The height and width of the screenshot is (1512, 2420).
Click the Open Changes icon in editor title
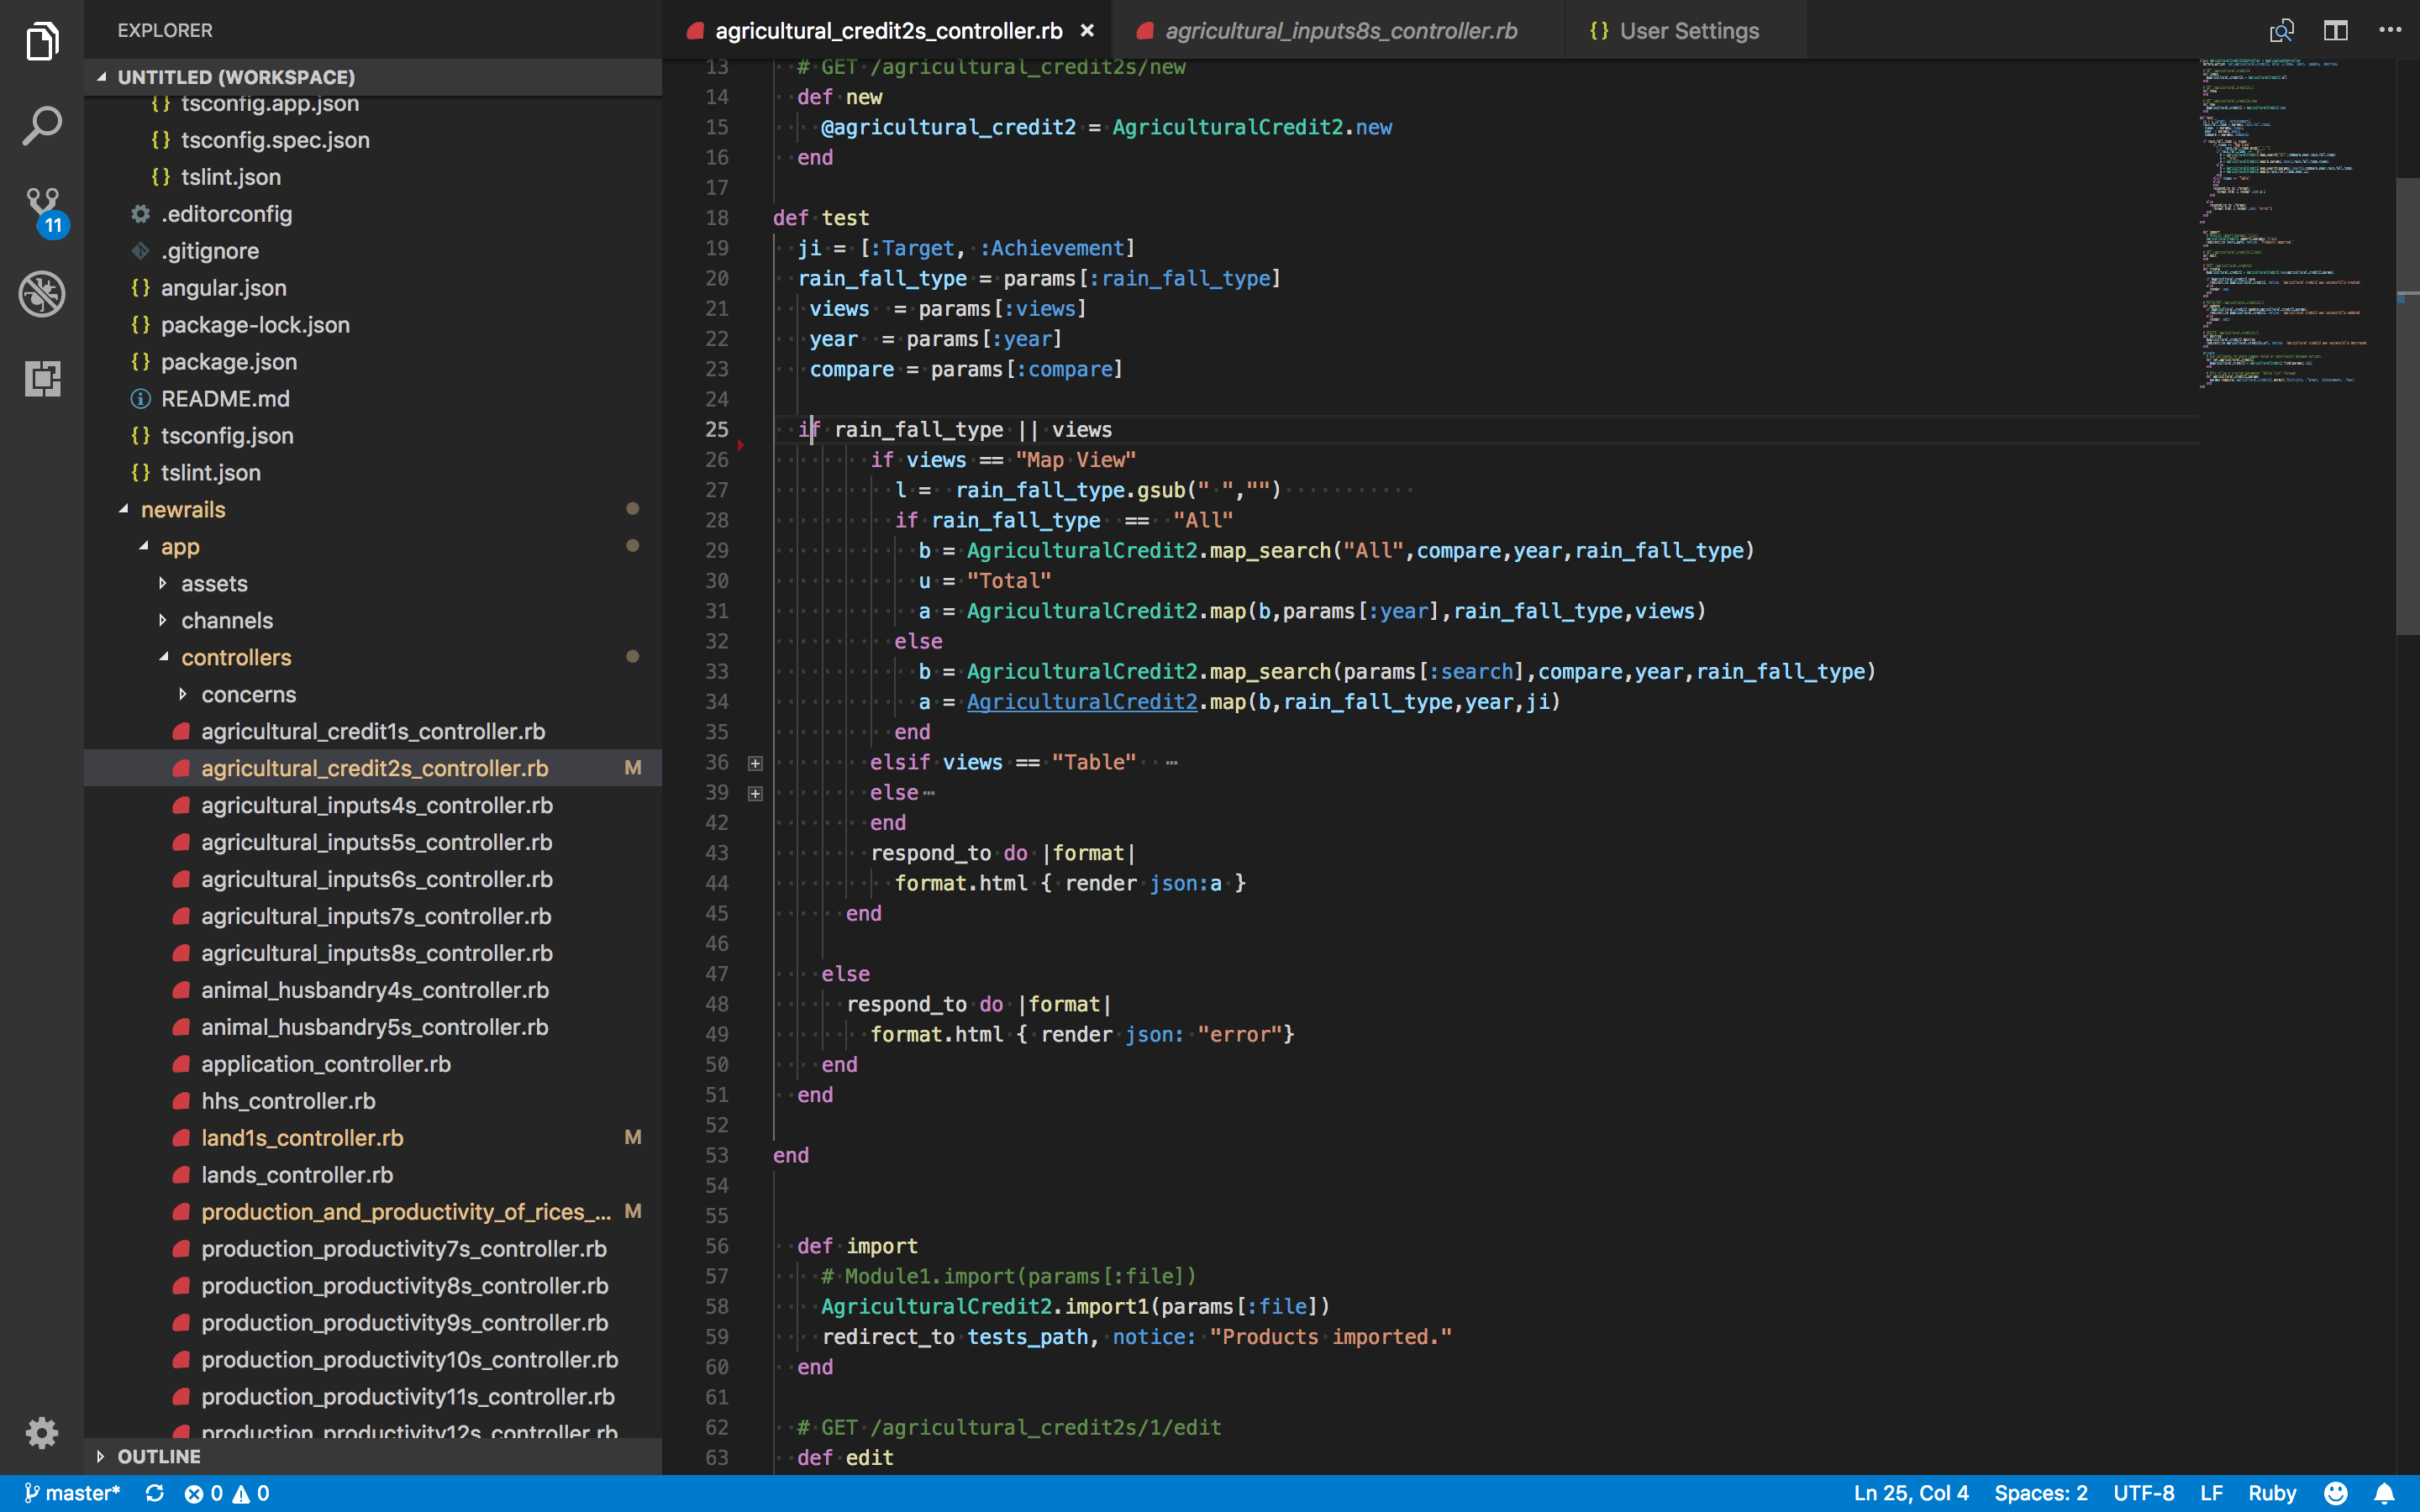(x=2281, y=31)
